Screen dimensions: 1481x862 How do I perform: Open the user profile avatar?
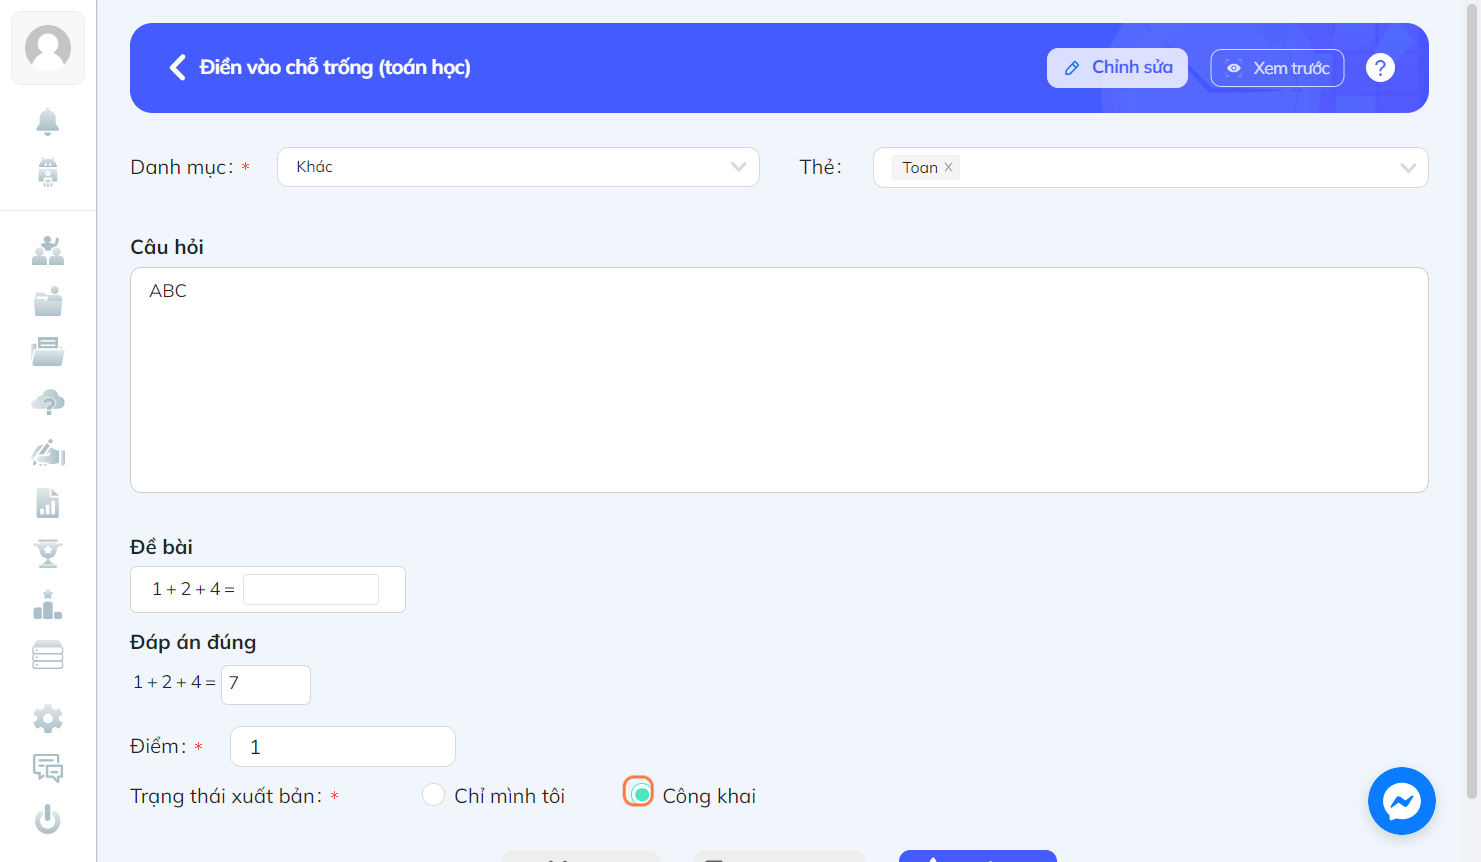click(48, 48)
